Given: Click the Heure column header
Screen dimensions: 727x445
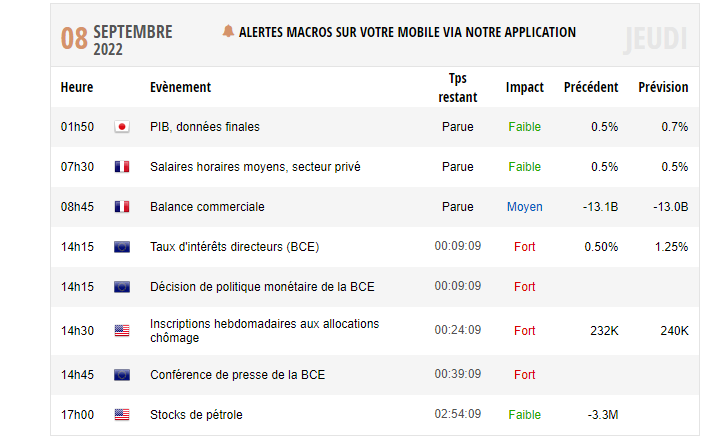Looking at the screenshot, I should pos(77,87).
